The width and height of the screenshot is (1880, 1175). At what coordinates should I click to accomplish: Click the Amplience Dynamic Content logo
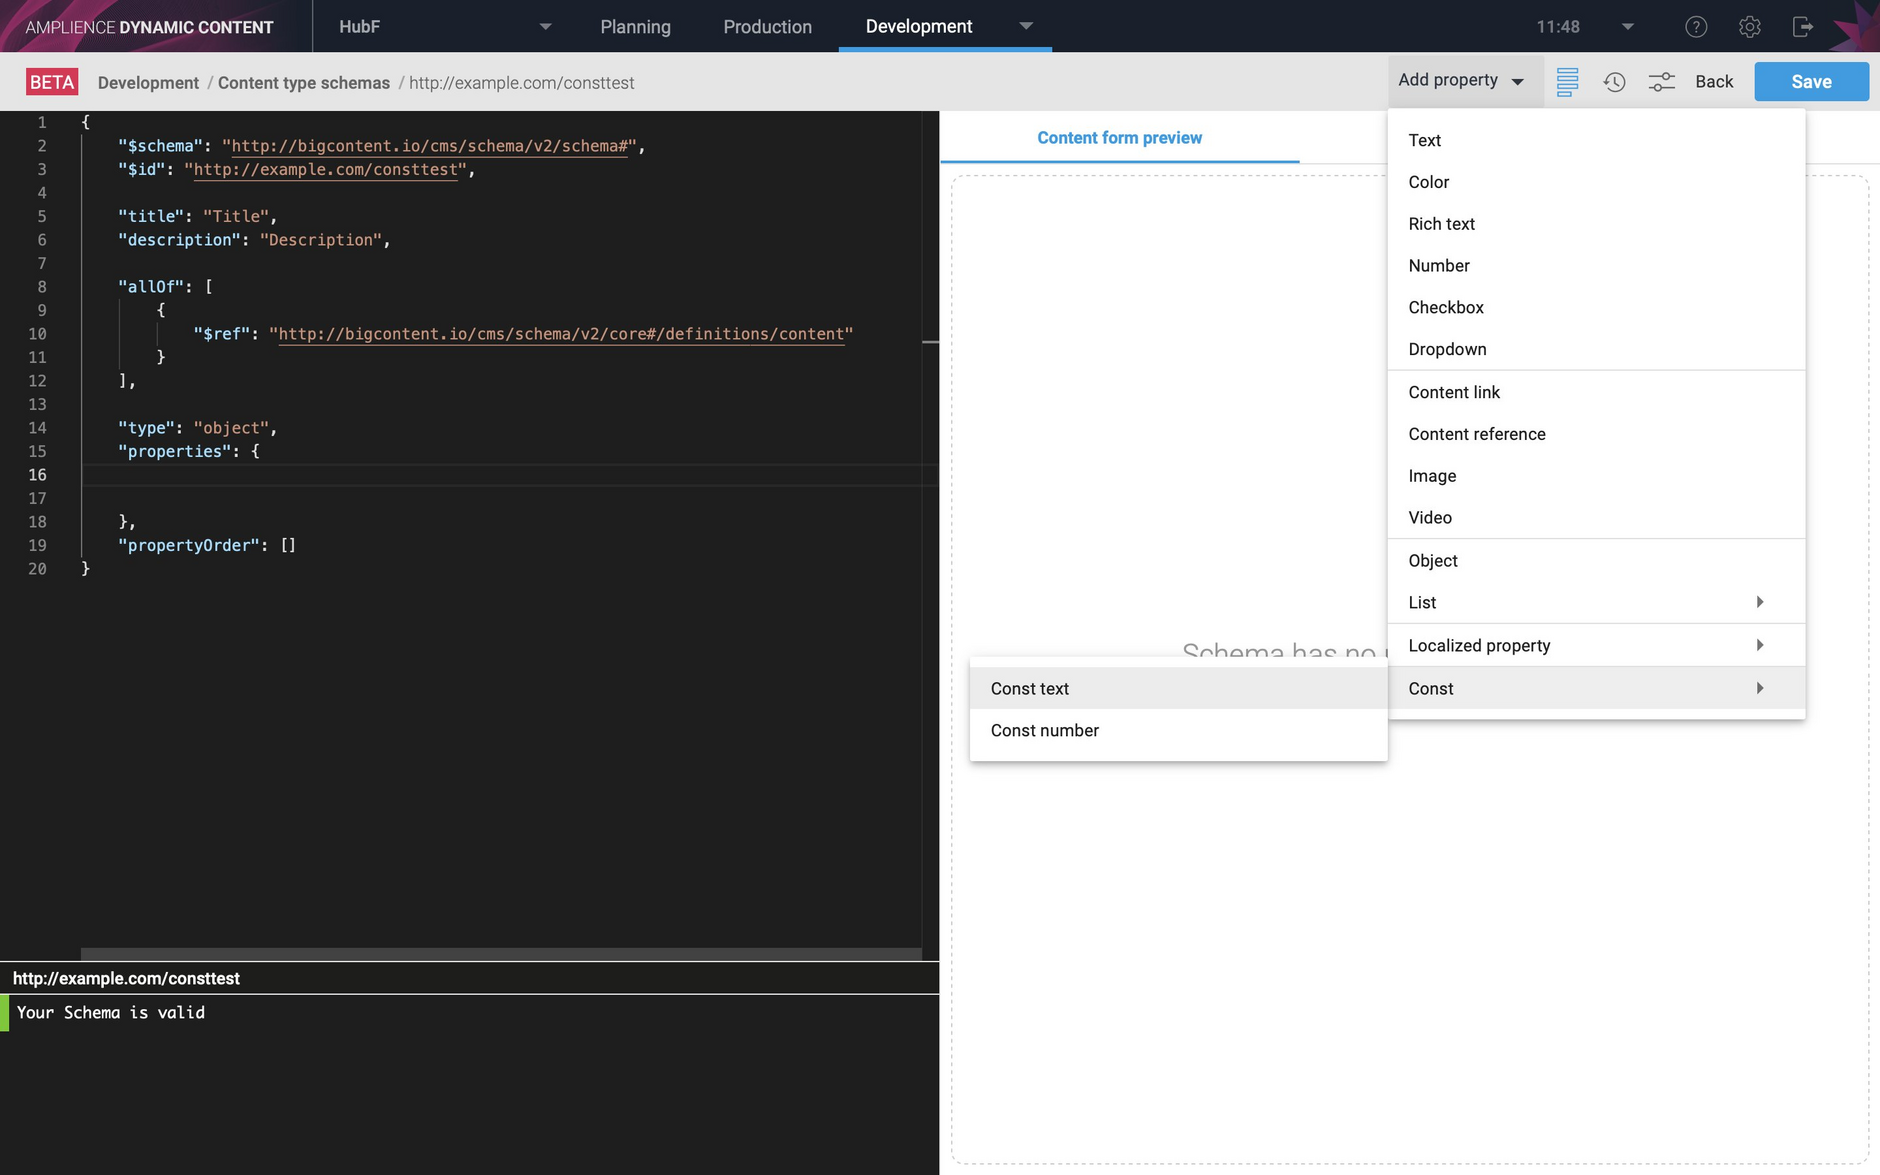149,27
